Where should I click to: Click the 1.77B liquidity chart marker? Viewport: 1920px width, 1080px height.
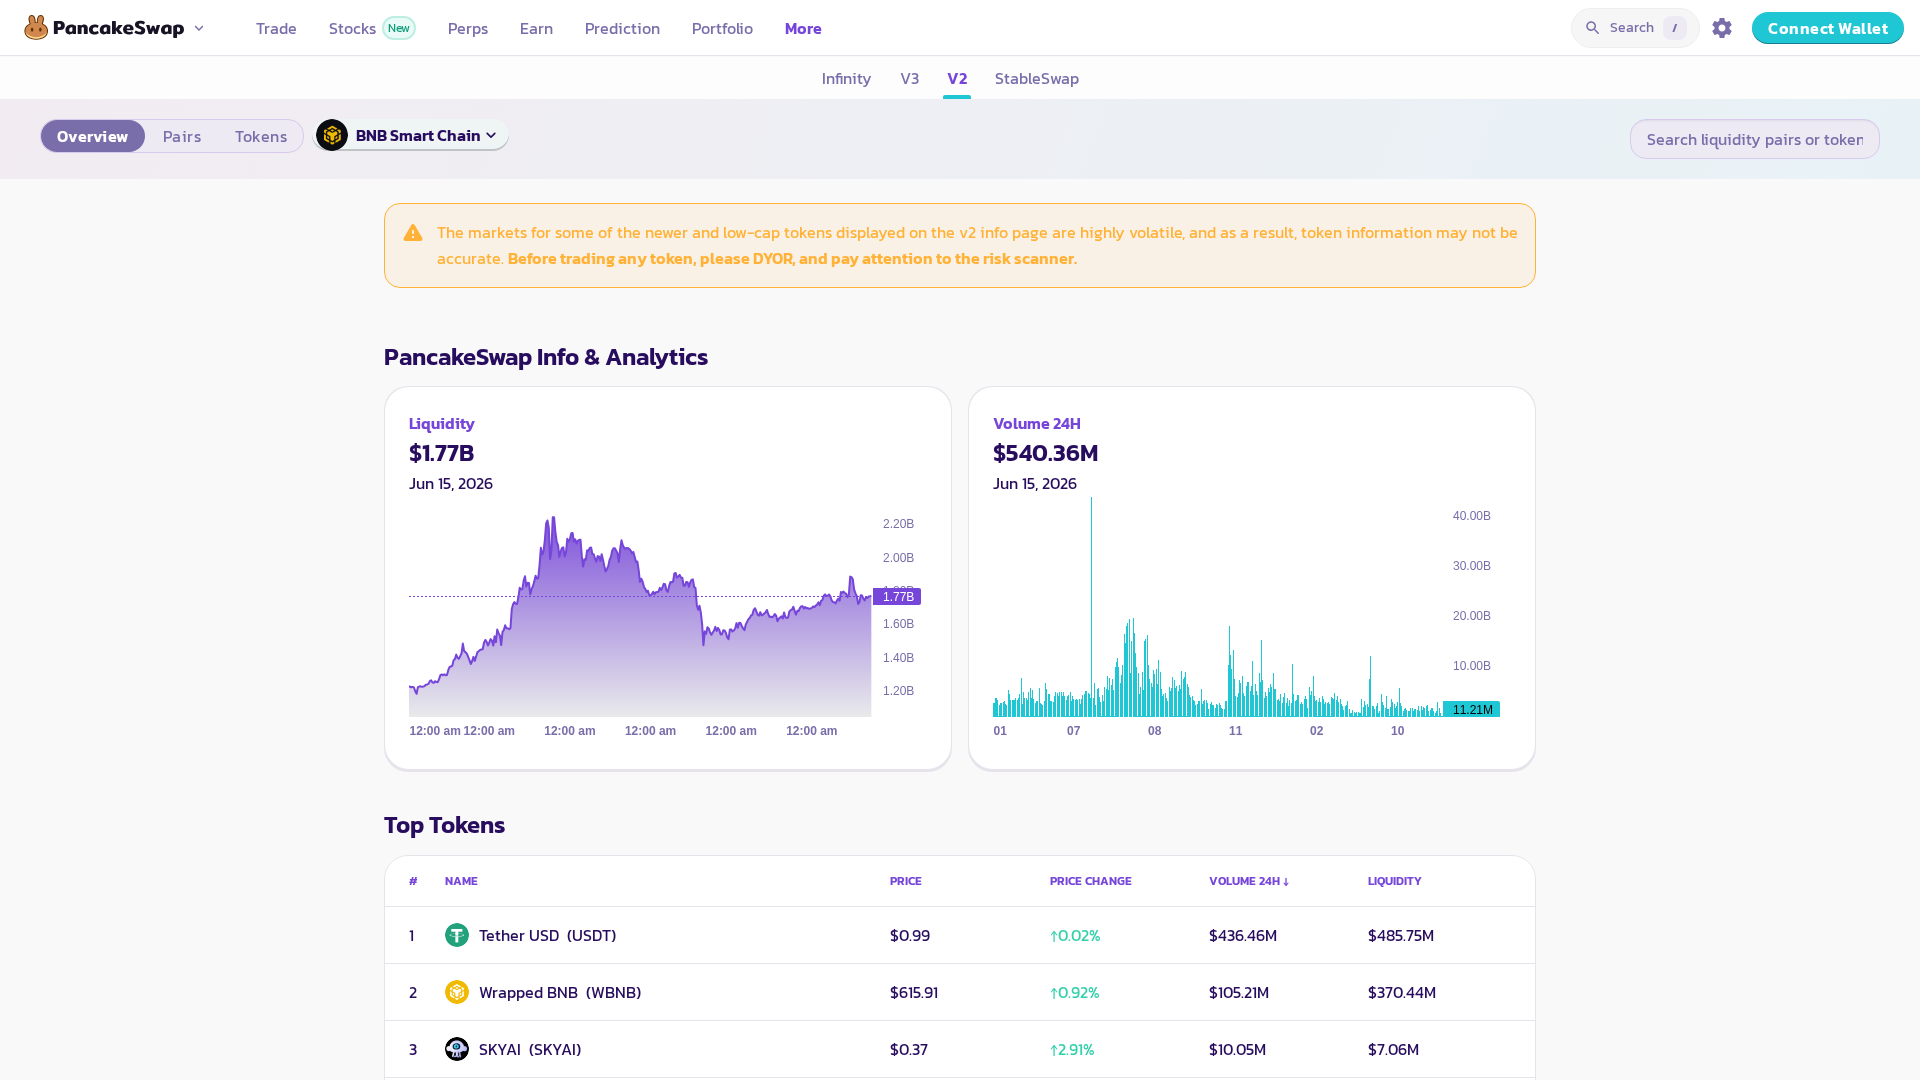[897, 597]
